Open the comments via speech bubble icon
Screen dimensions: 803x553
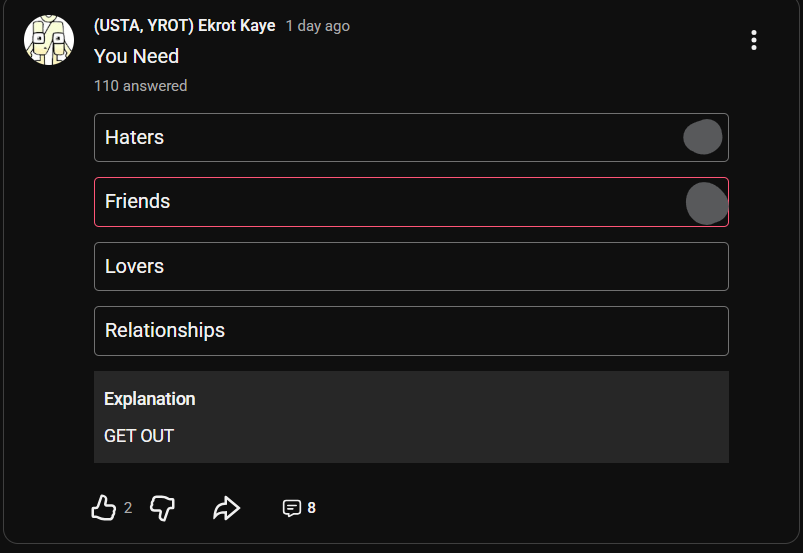(291, 508)
